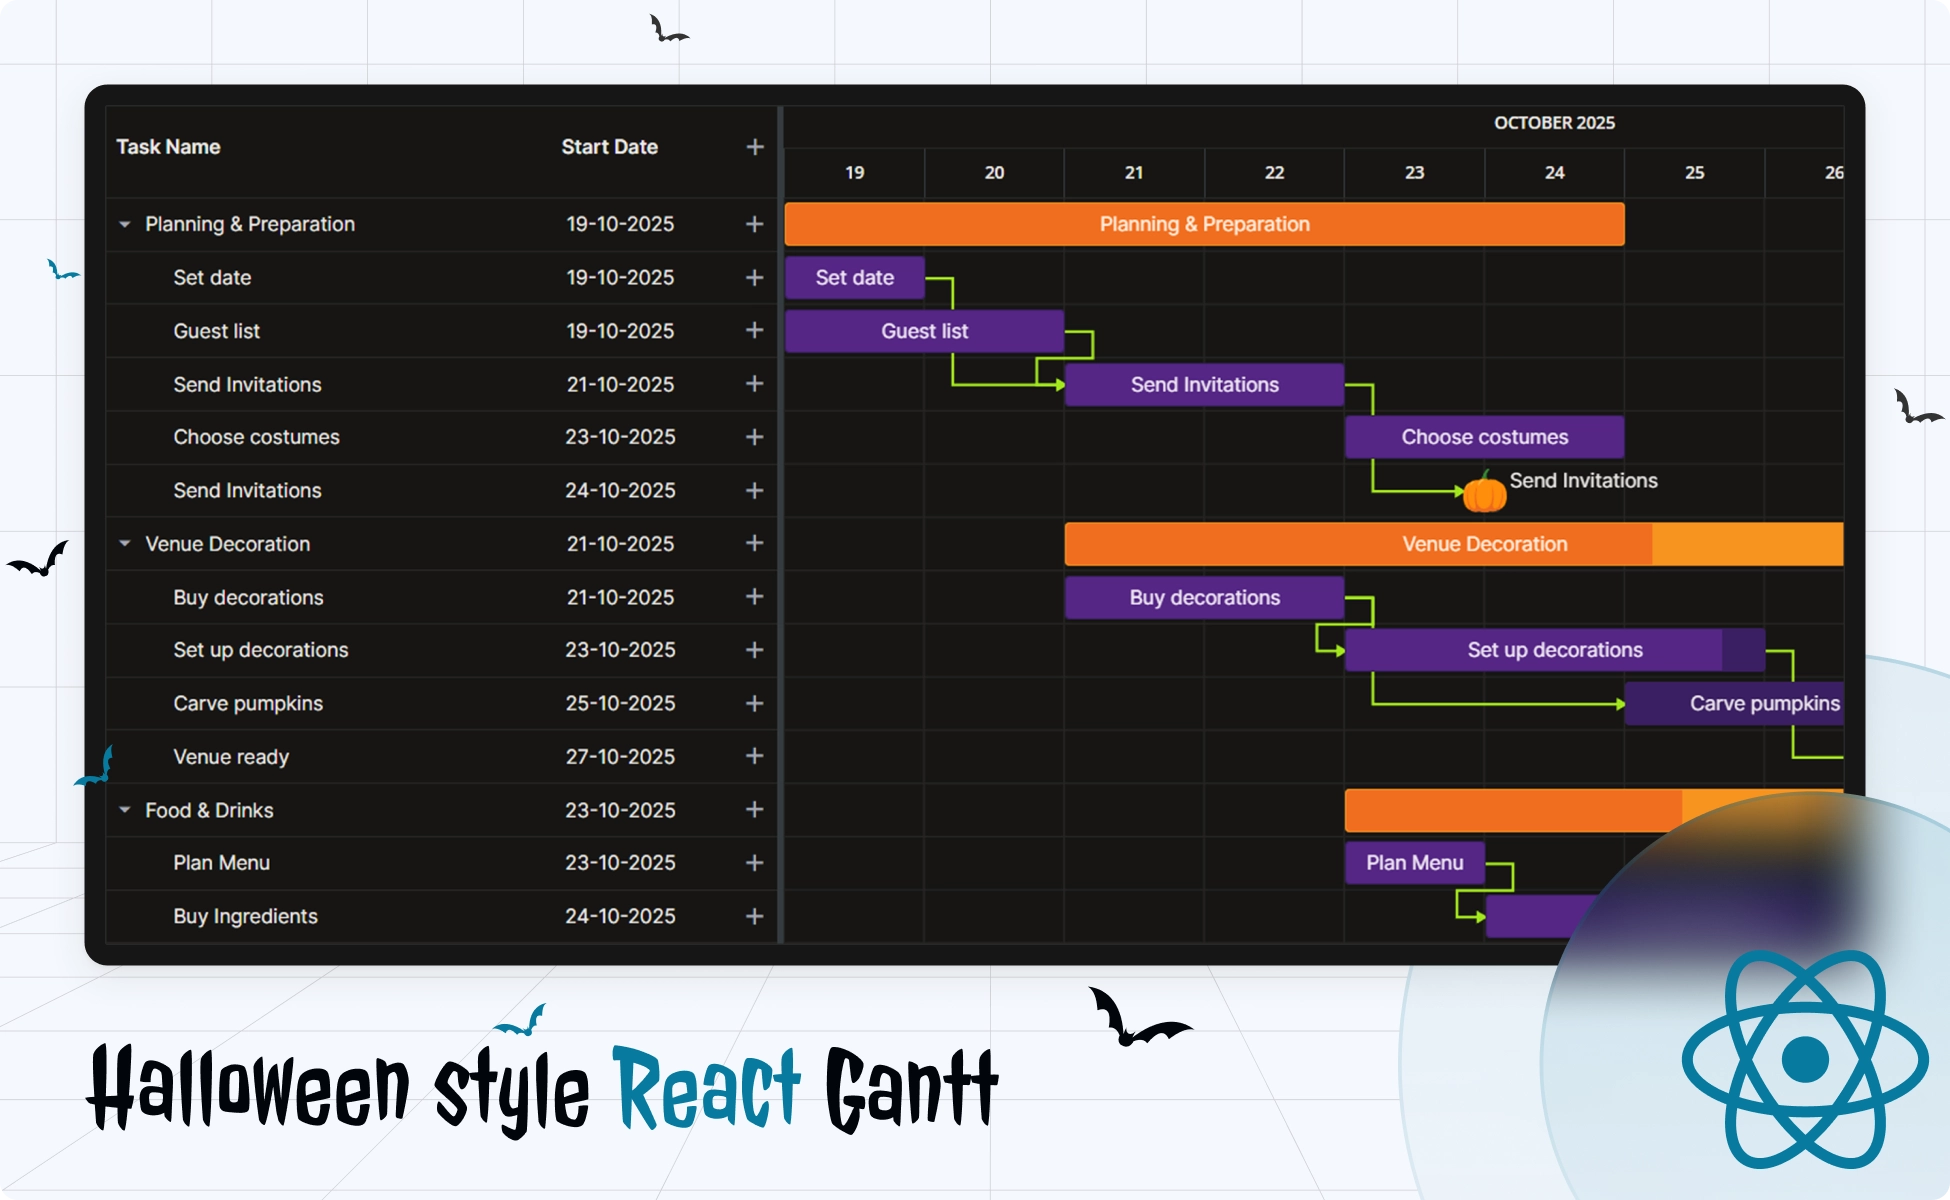Add a task using plus icon beside Set date
The image size is (1950, 1200).
[754, 277]
